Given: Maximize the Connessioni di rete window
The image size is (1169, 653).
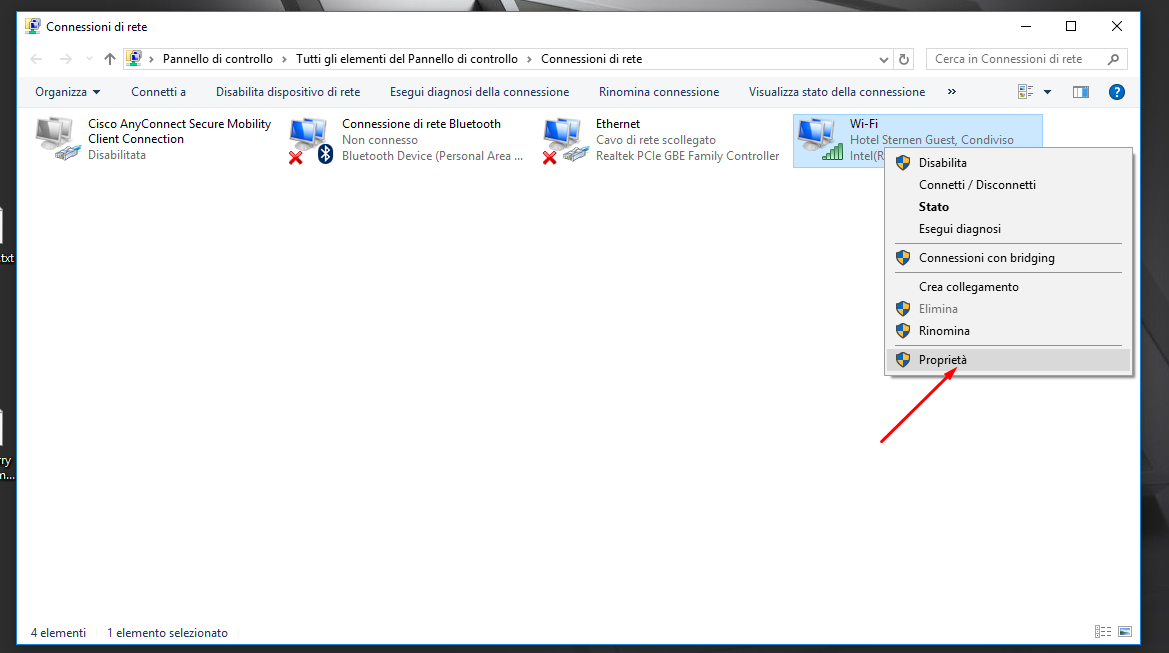Looking at the screenshot, I should [x=1071, y=26].
